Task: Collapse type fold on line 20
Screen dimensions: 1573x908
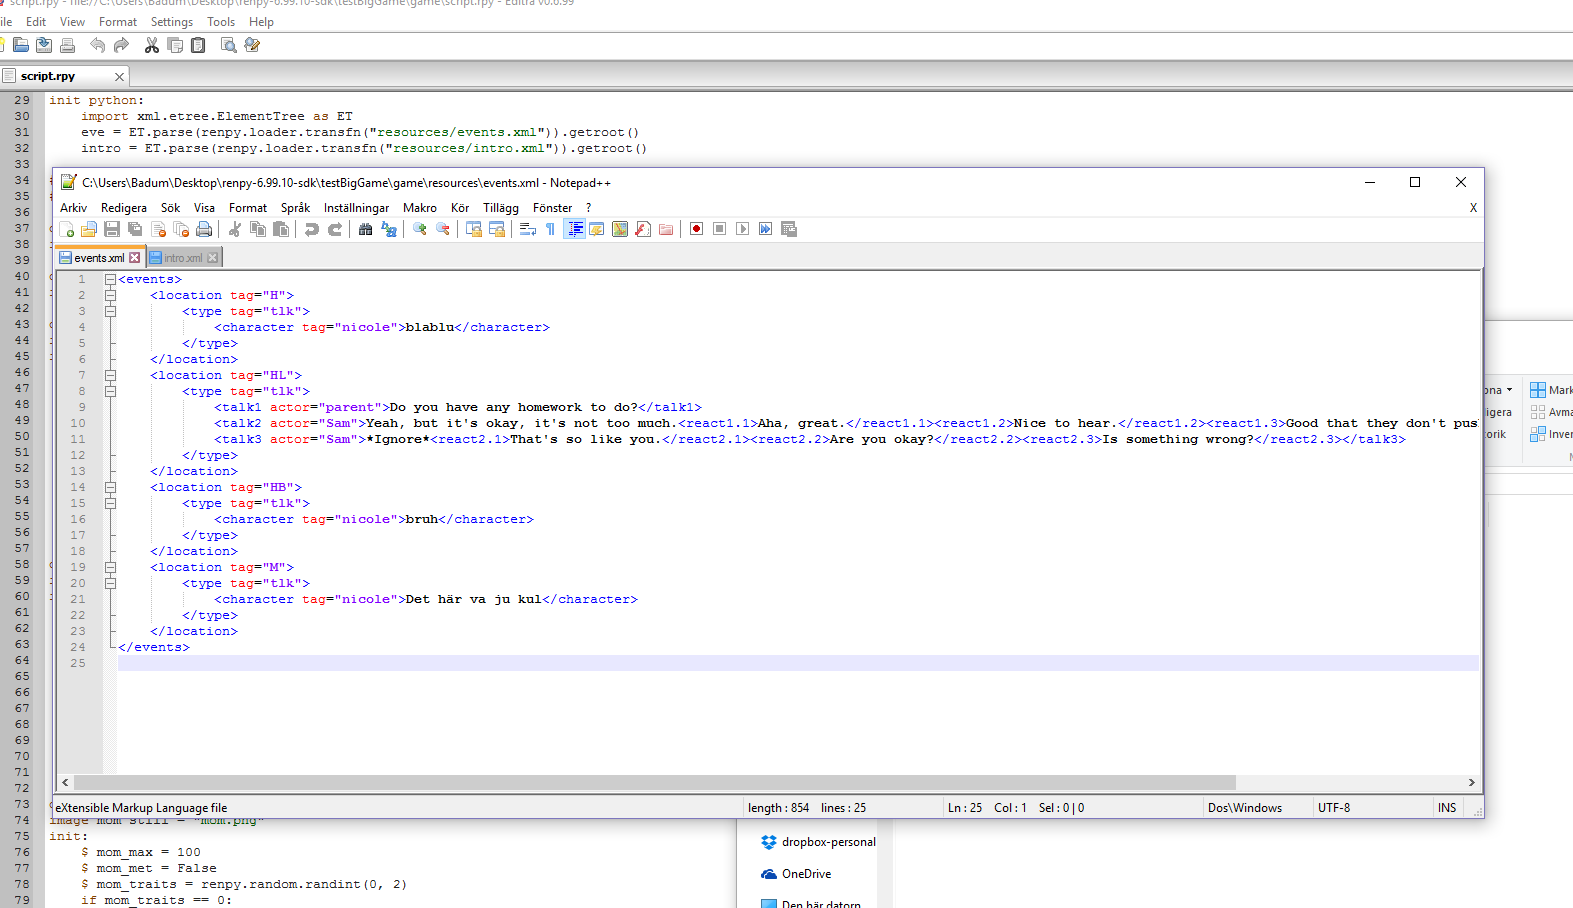Action: point(110,583)
